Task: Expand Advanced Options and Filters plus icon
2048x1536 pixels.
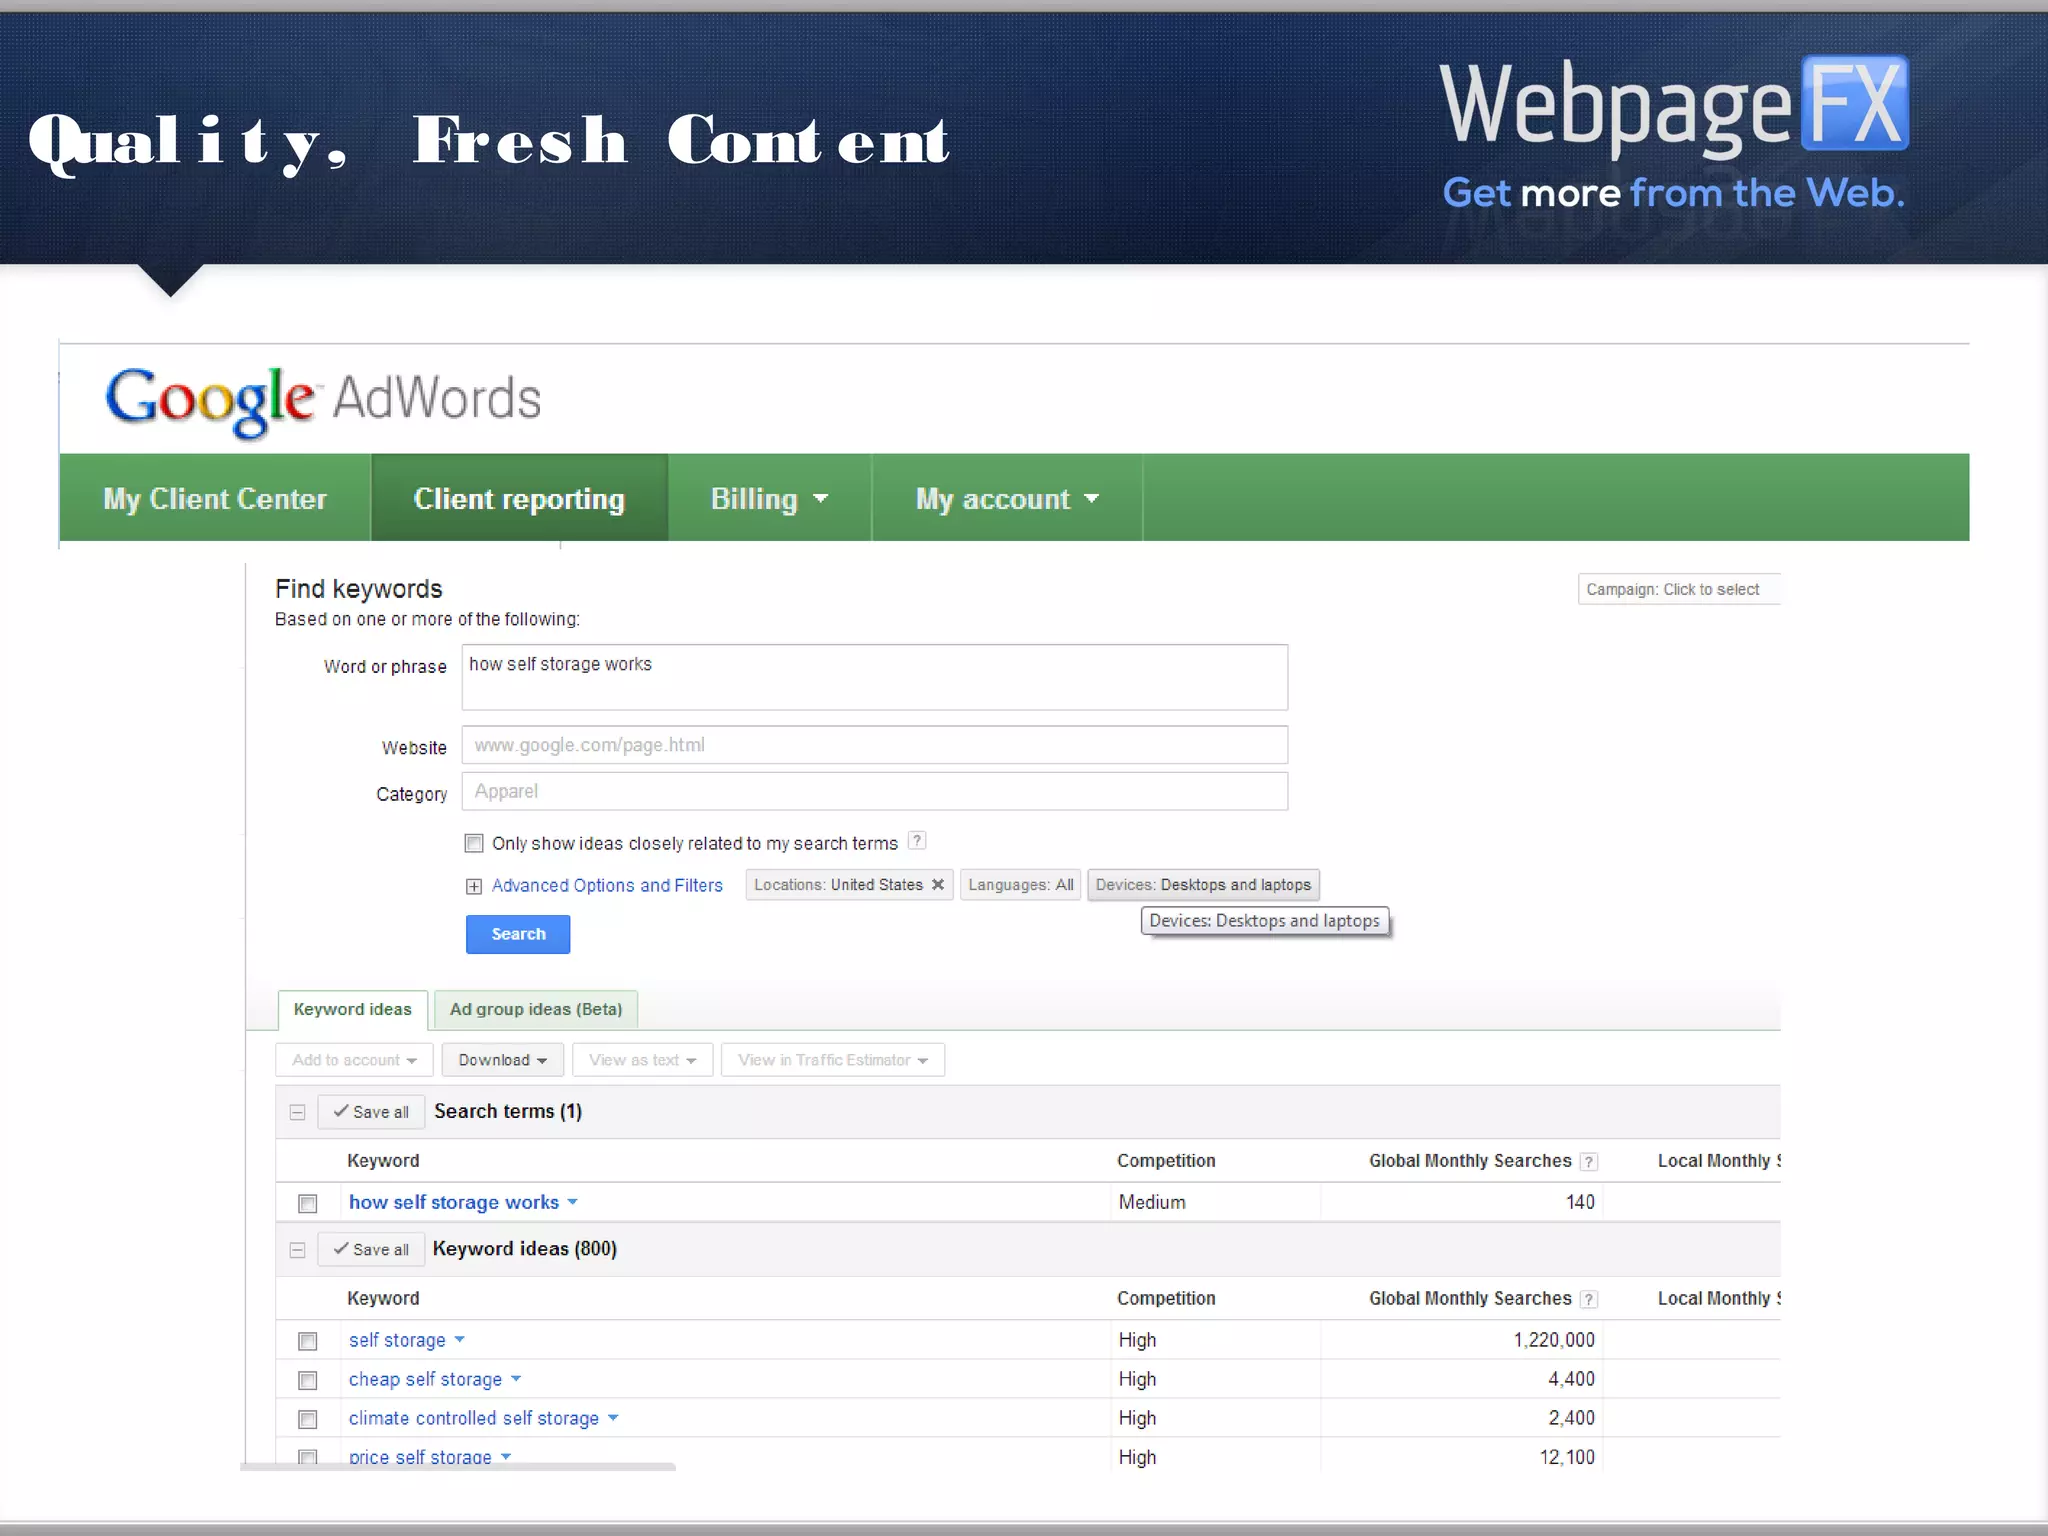Action: [474, 886]
